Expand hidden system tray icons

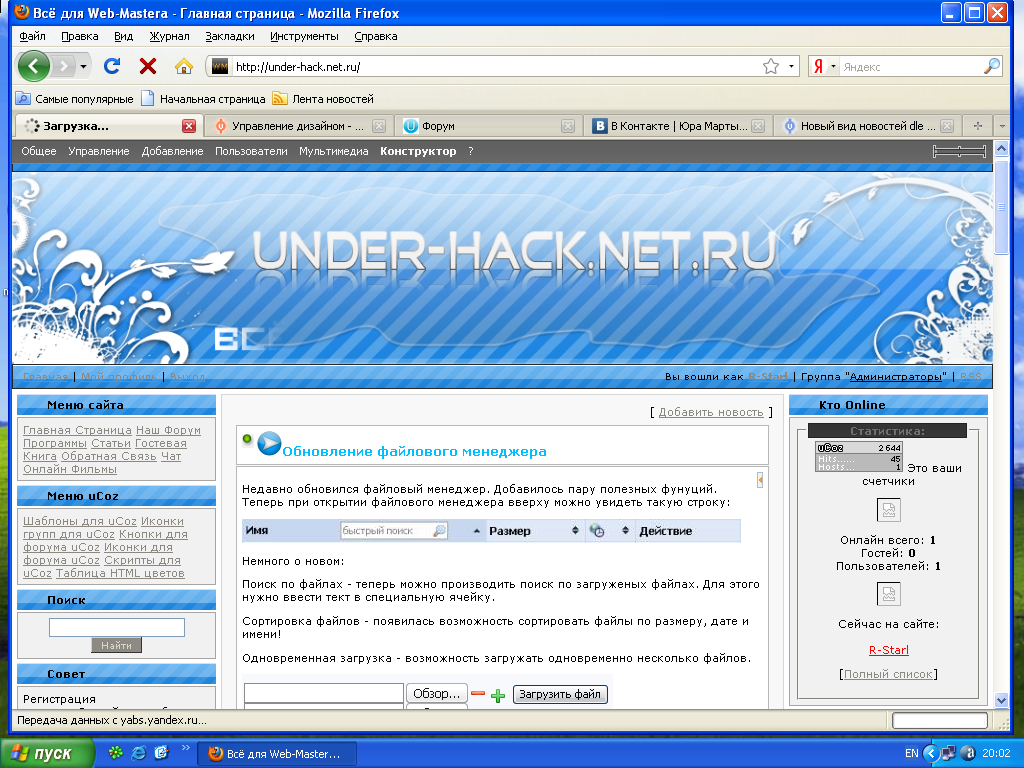(x=931, y=753)
